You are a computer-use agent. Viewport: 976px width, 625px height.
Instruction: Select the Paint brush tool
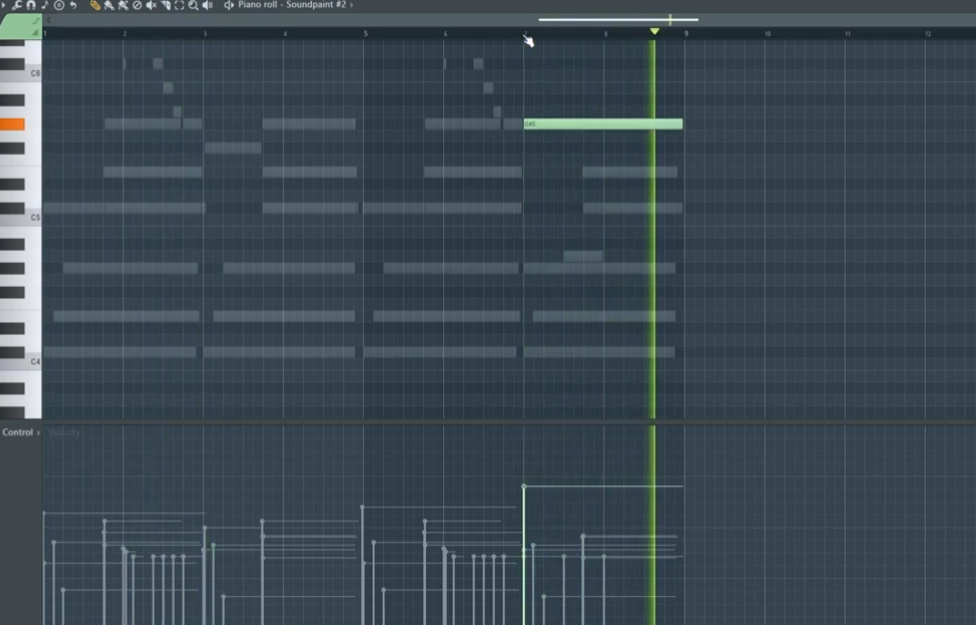tap(109, 5)
